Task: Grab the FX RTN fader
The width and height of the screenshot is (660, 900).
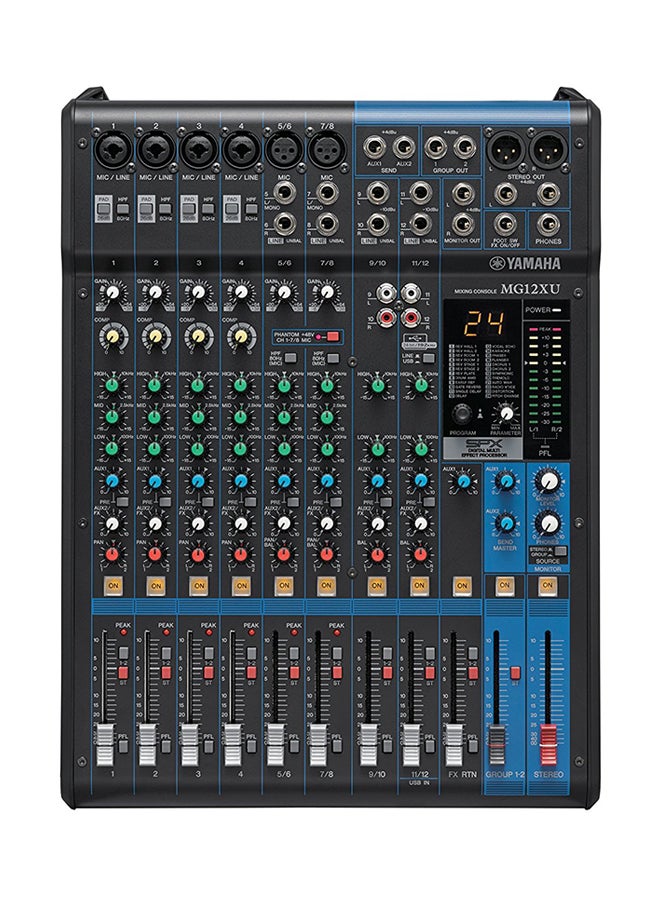Action: pos(454,744)
